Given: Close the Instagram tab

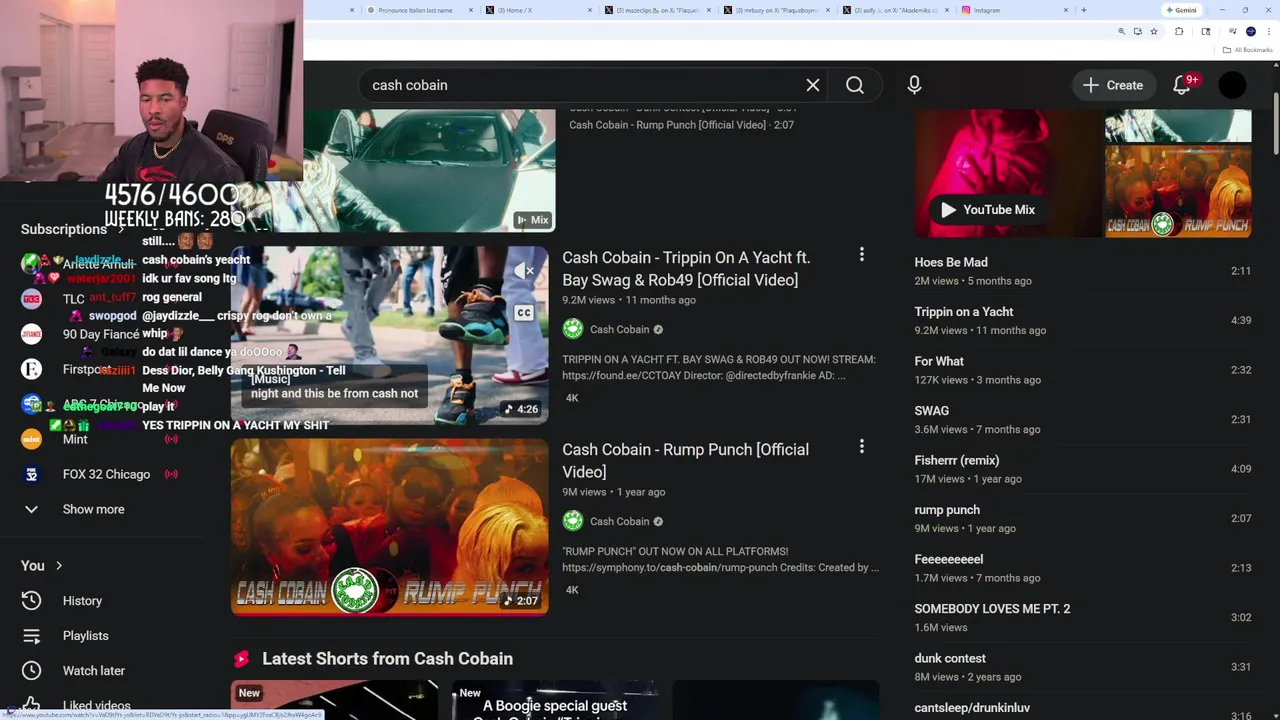Looking at the screenshot, I should point(1066,10).
